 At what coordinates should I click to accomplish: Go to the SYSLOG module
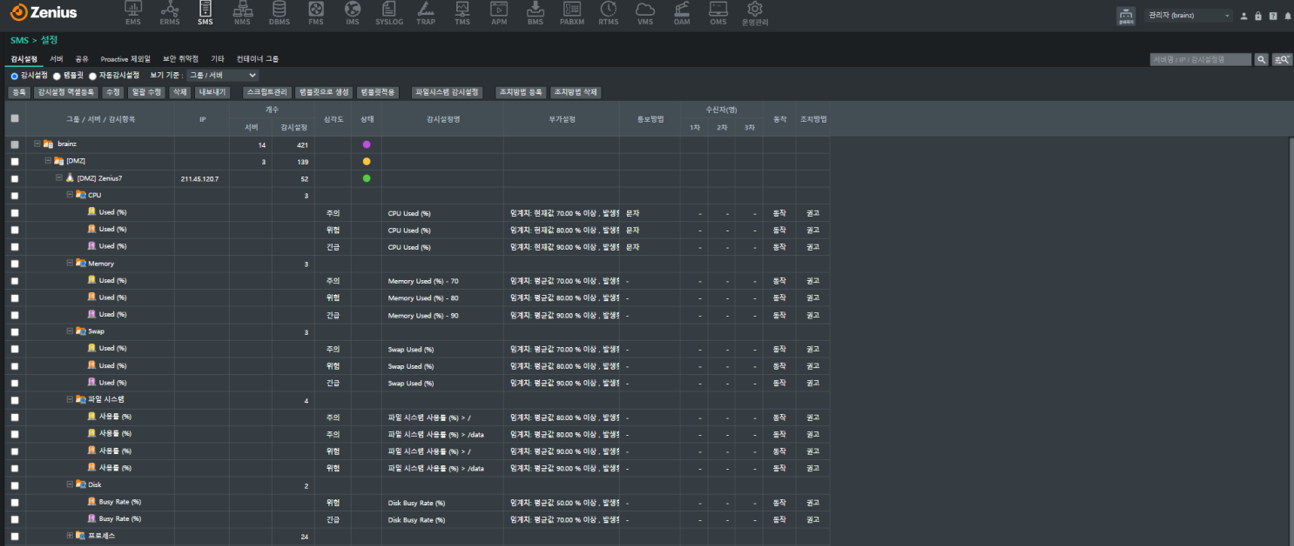coord(389,13)
